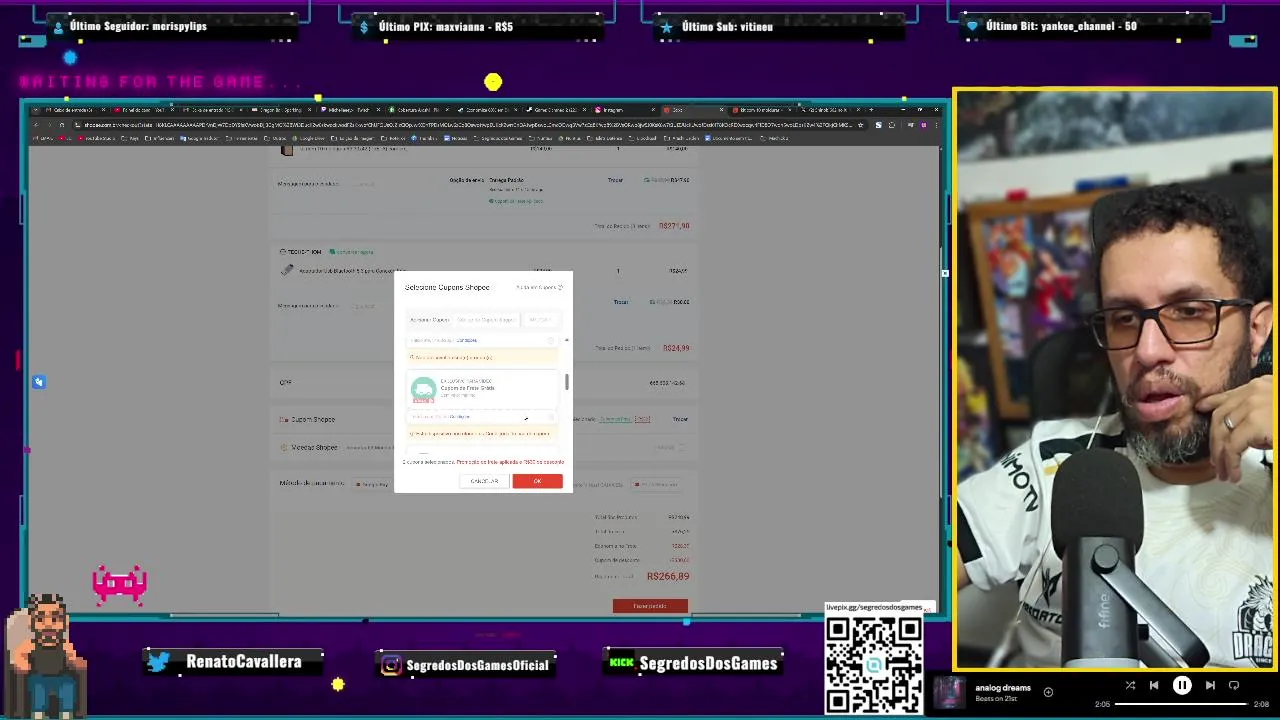Click the R$266,89 total amount
This screenshot has width=1280, height=720.
click(x=668, y=577)
